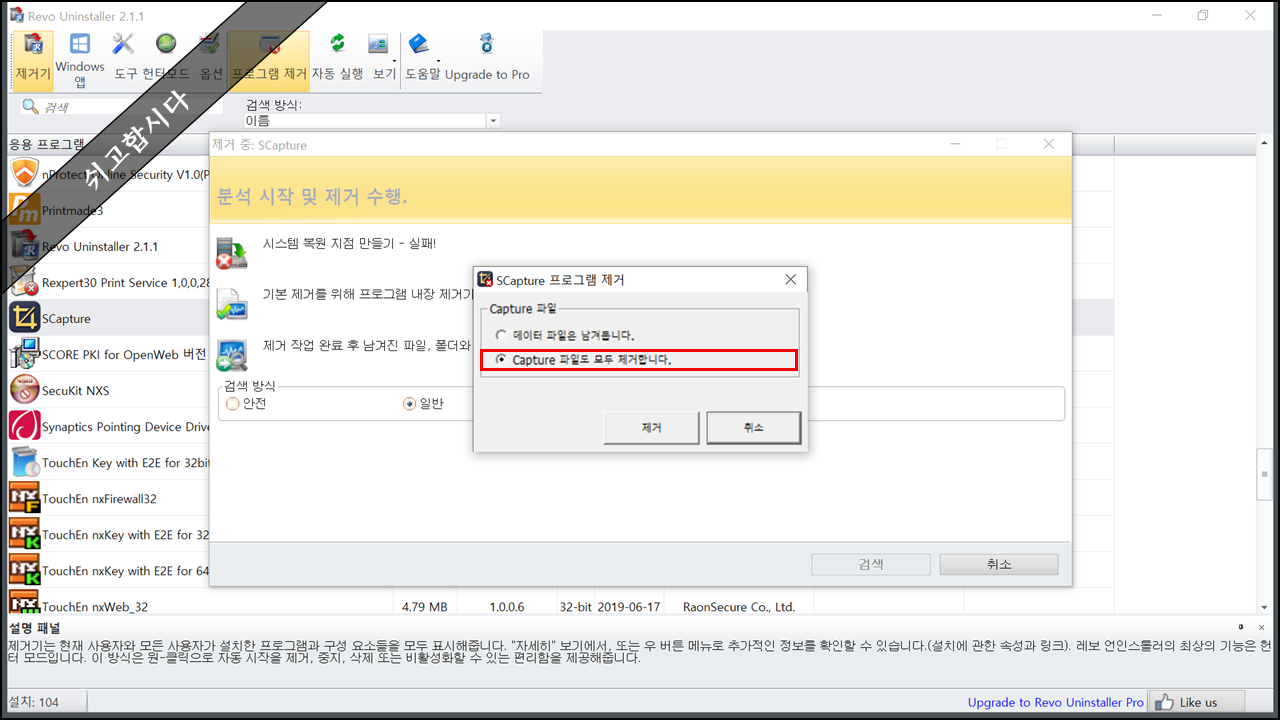Click 취소 in the Revo removal window
The width and height of the screenshot is (1280, 720).
pyautogui.click(x=999, y=564)
